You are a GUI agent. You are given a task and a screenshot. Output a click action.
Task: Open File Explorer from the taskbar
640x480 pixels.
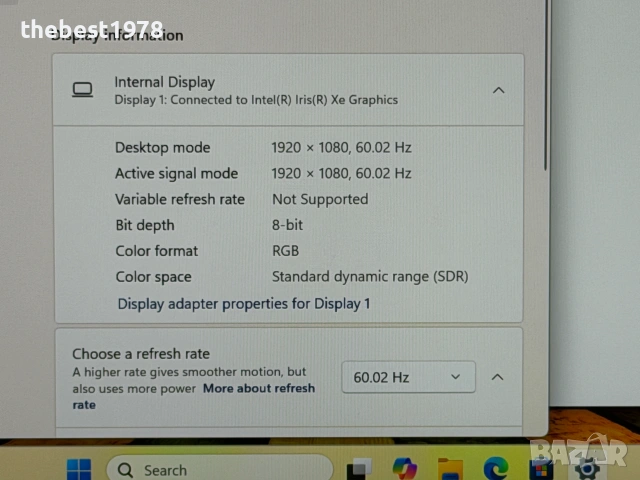tap(450, 469)
